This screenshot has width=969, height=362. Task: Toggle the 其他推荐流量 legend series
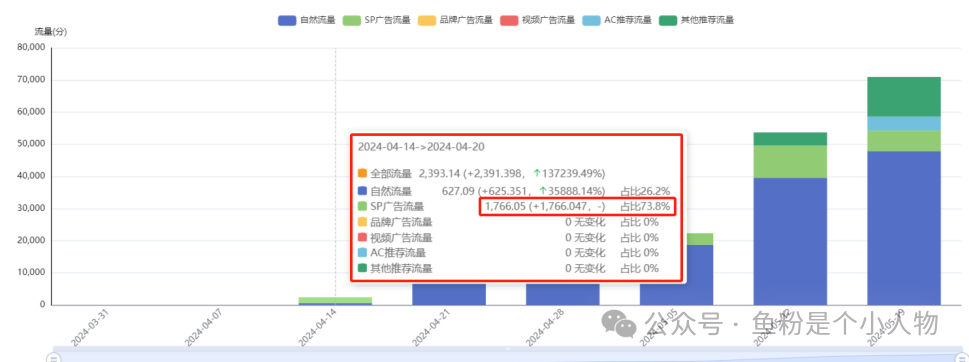click(696, 20)
